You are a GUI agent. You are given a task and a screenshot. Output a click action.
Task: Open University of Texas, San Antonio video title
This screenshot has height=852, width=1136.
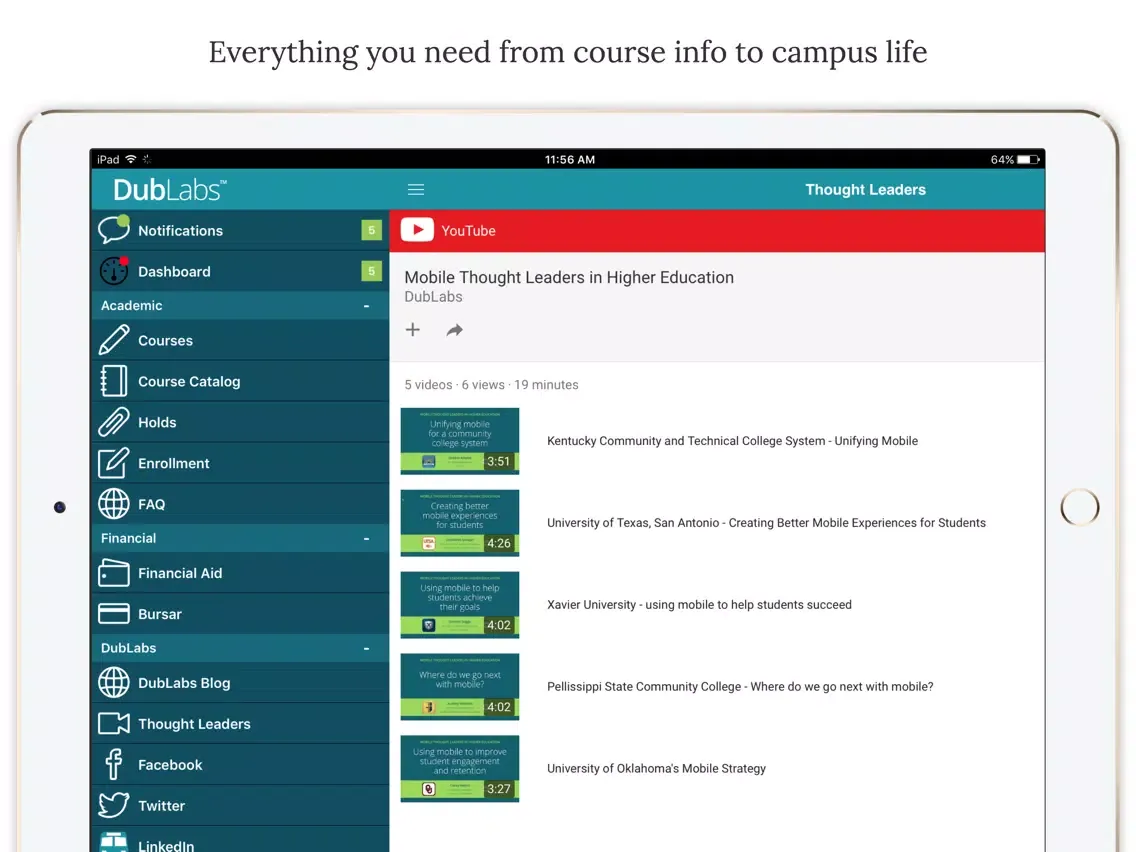tap(767, 522)
